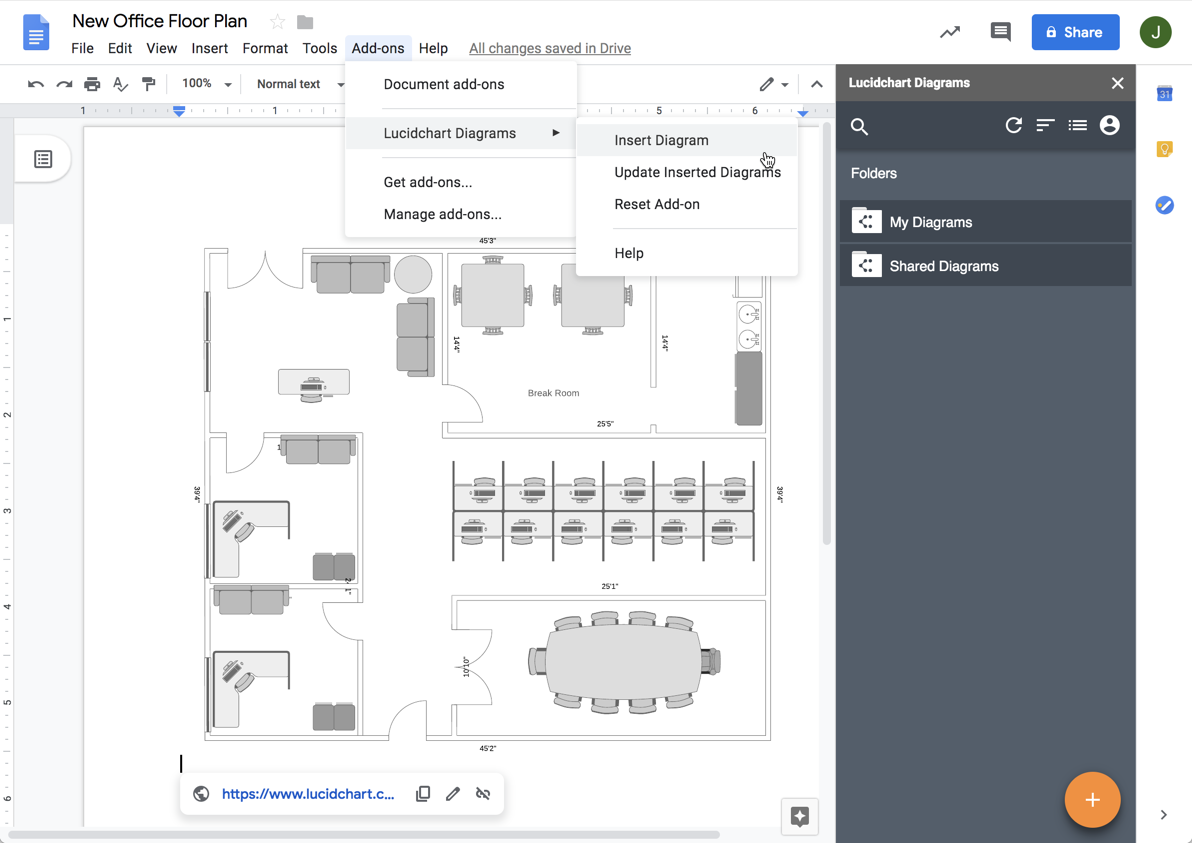Search Lucidchart diagrams with the magnifier
The image size is (1192, 843).
point(859,127)
